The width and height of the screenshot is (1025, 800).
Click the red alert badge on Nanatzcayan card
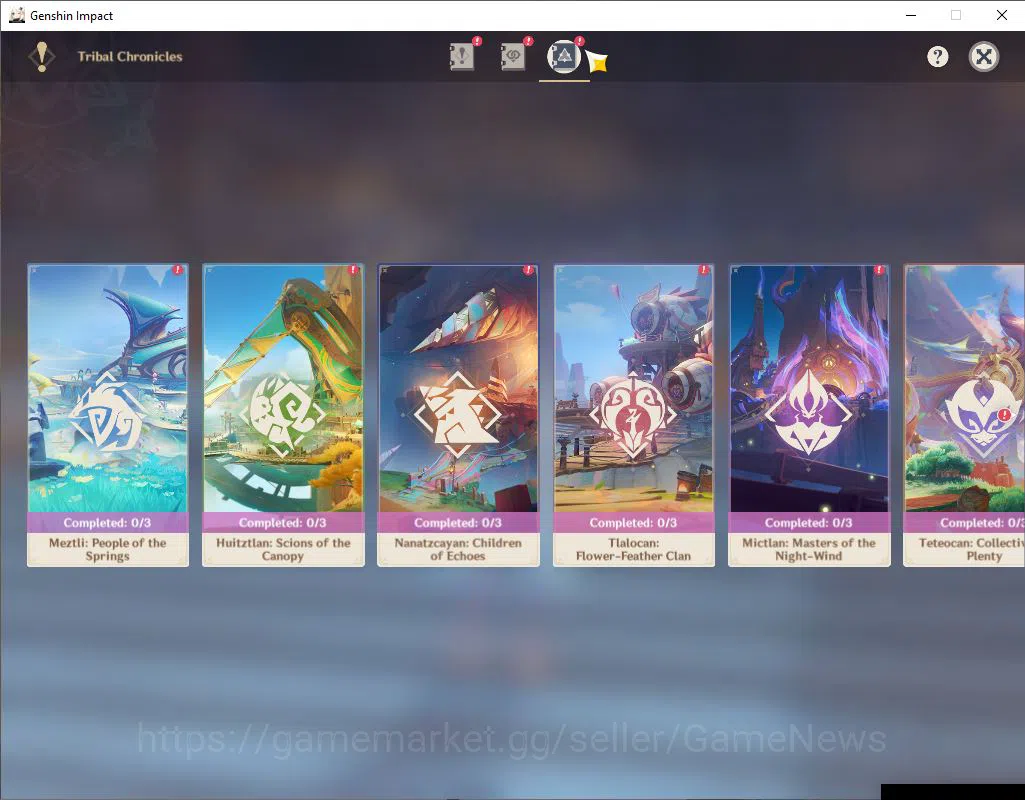[529, 270]
